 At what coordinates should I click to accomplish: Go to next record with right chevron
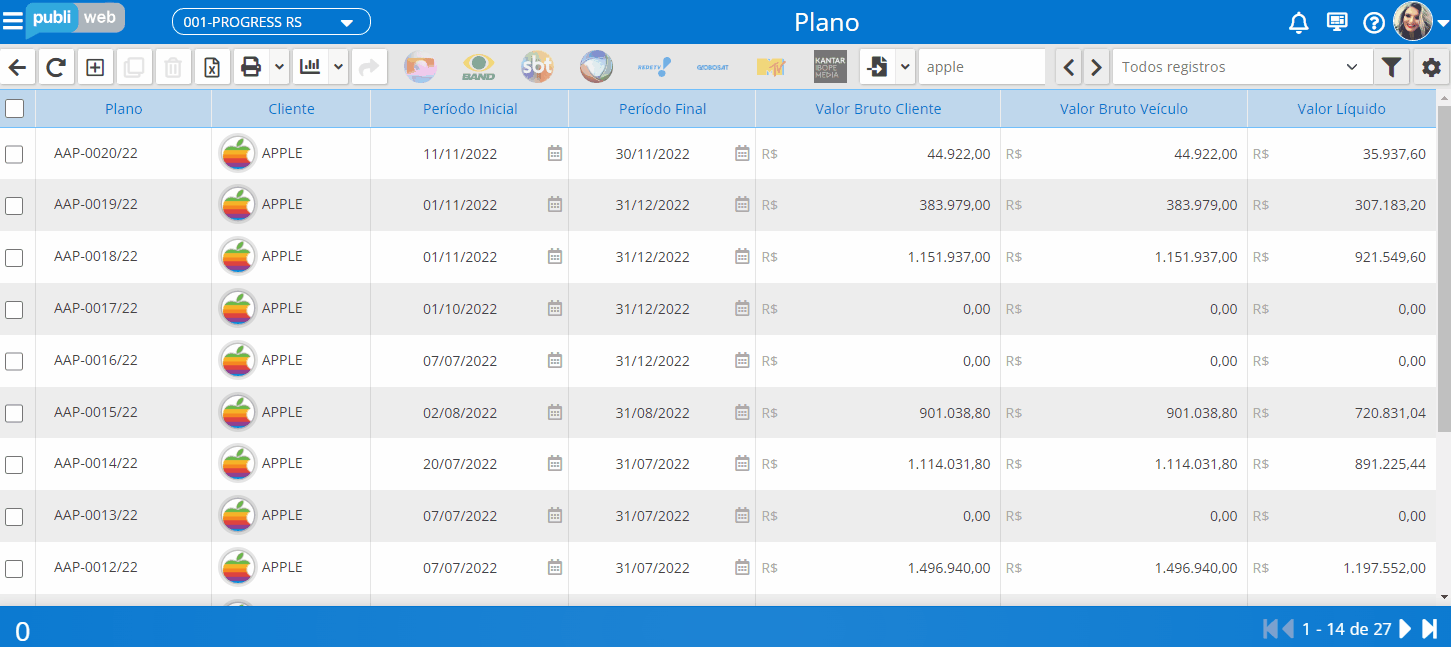[x=1097, y=67]
